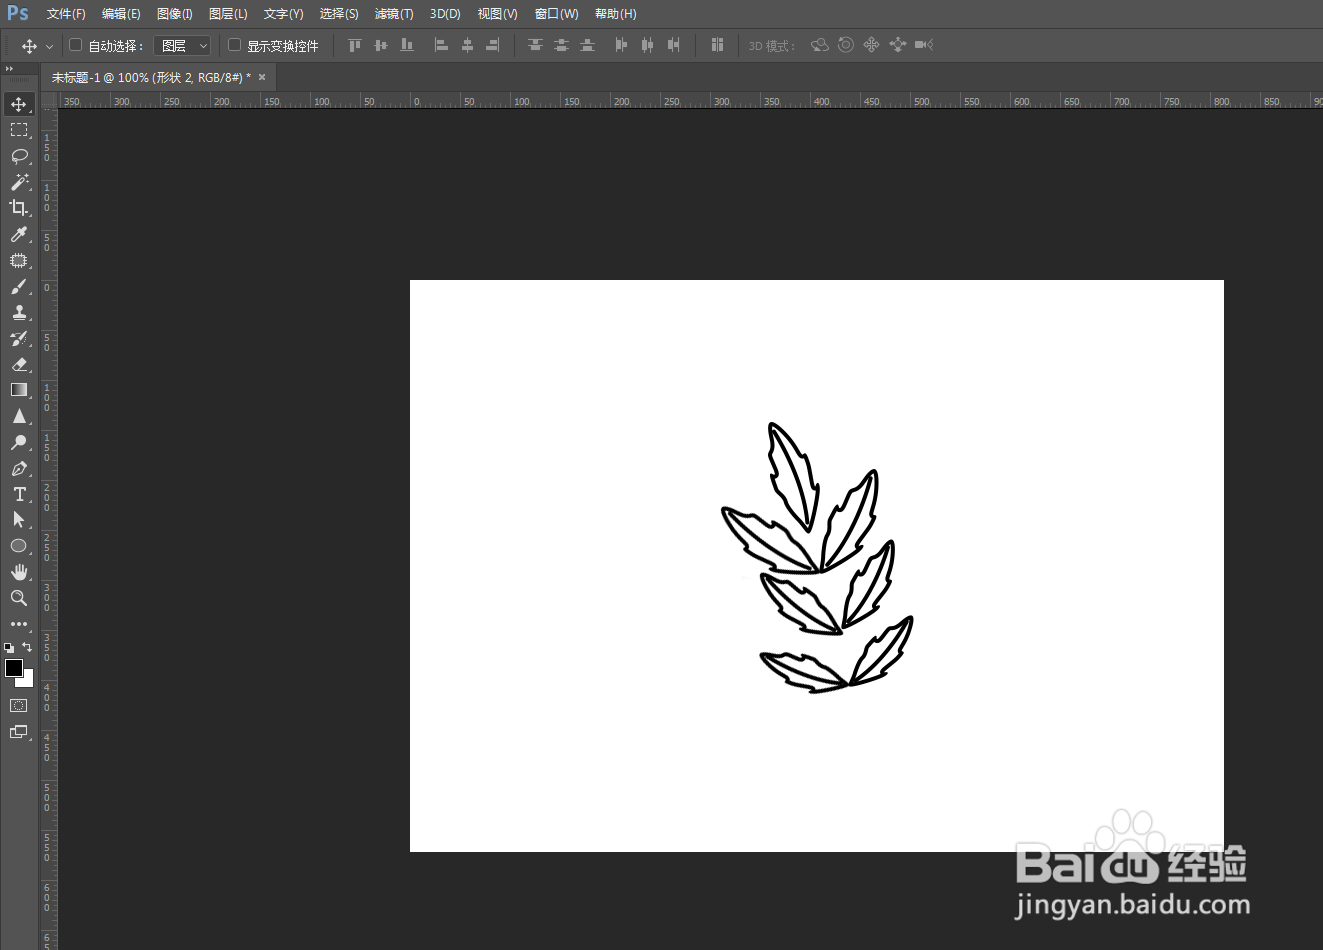Select the Lasso tool
1323x950 pixels.
click(19, 156)
